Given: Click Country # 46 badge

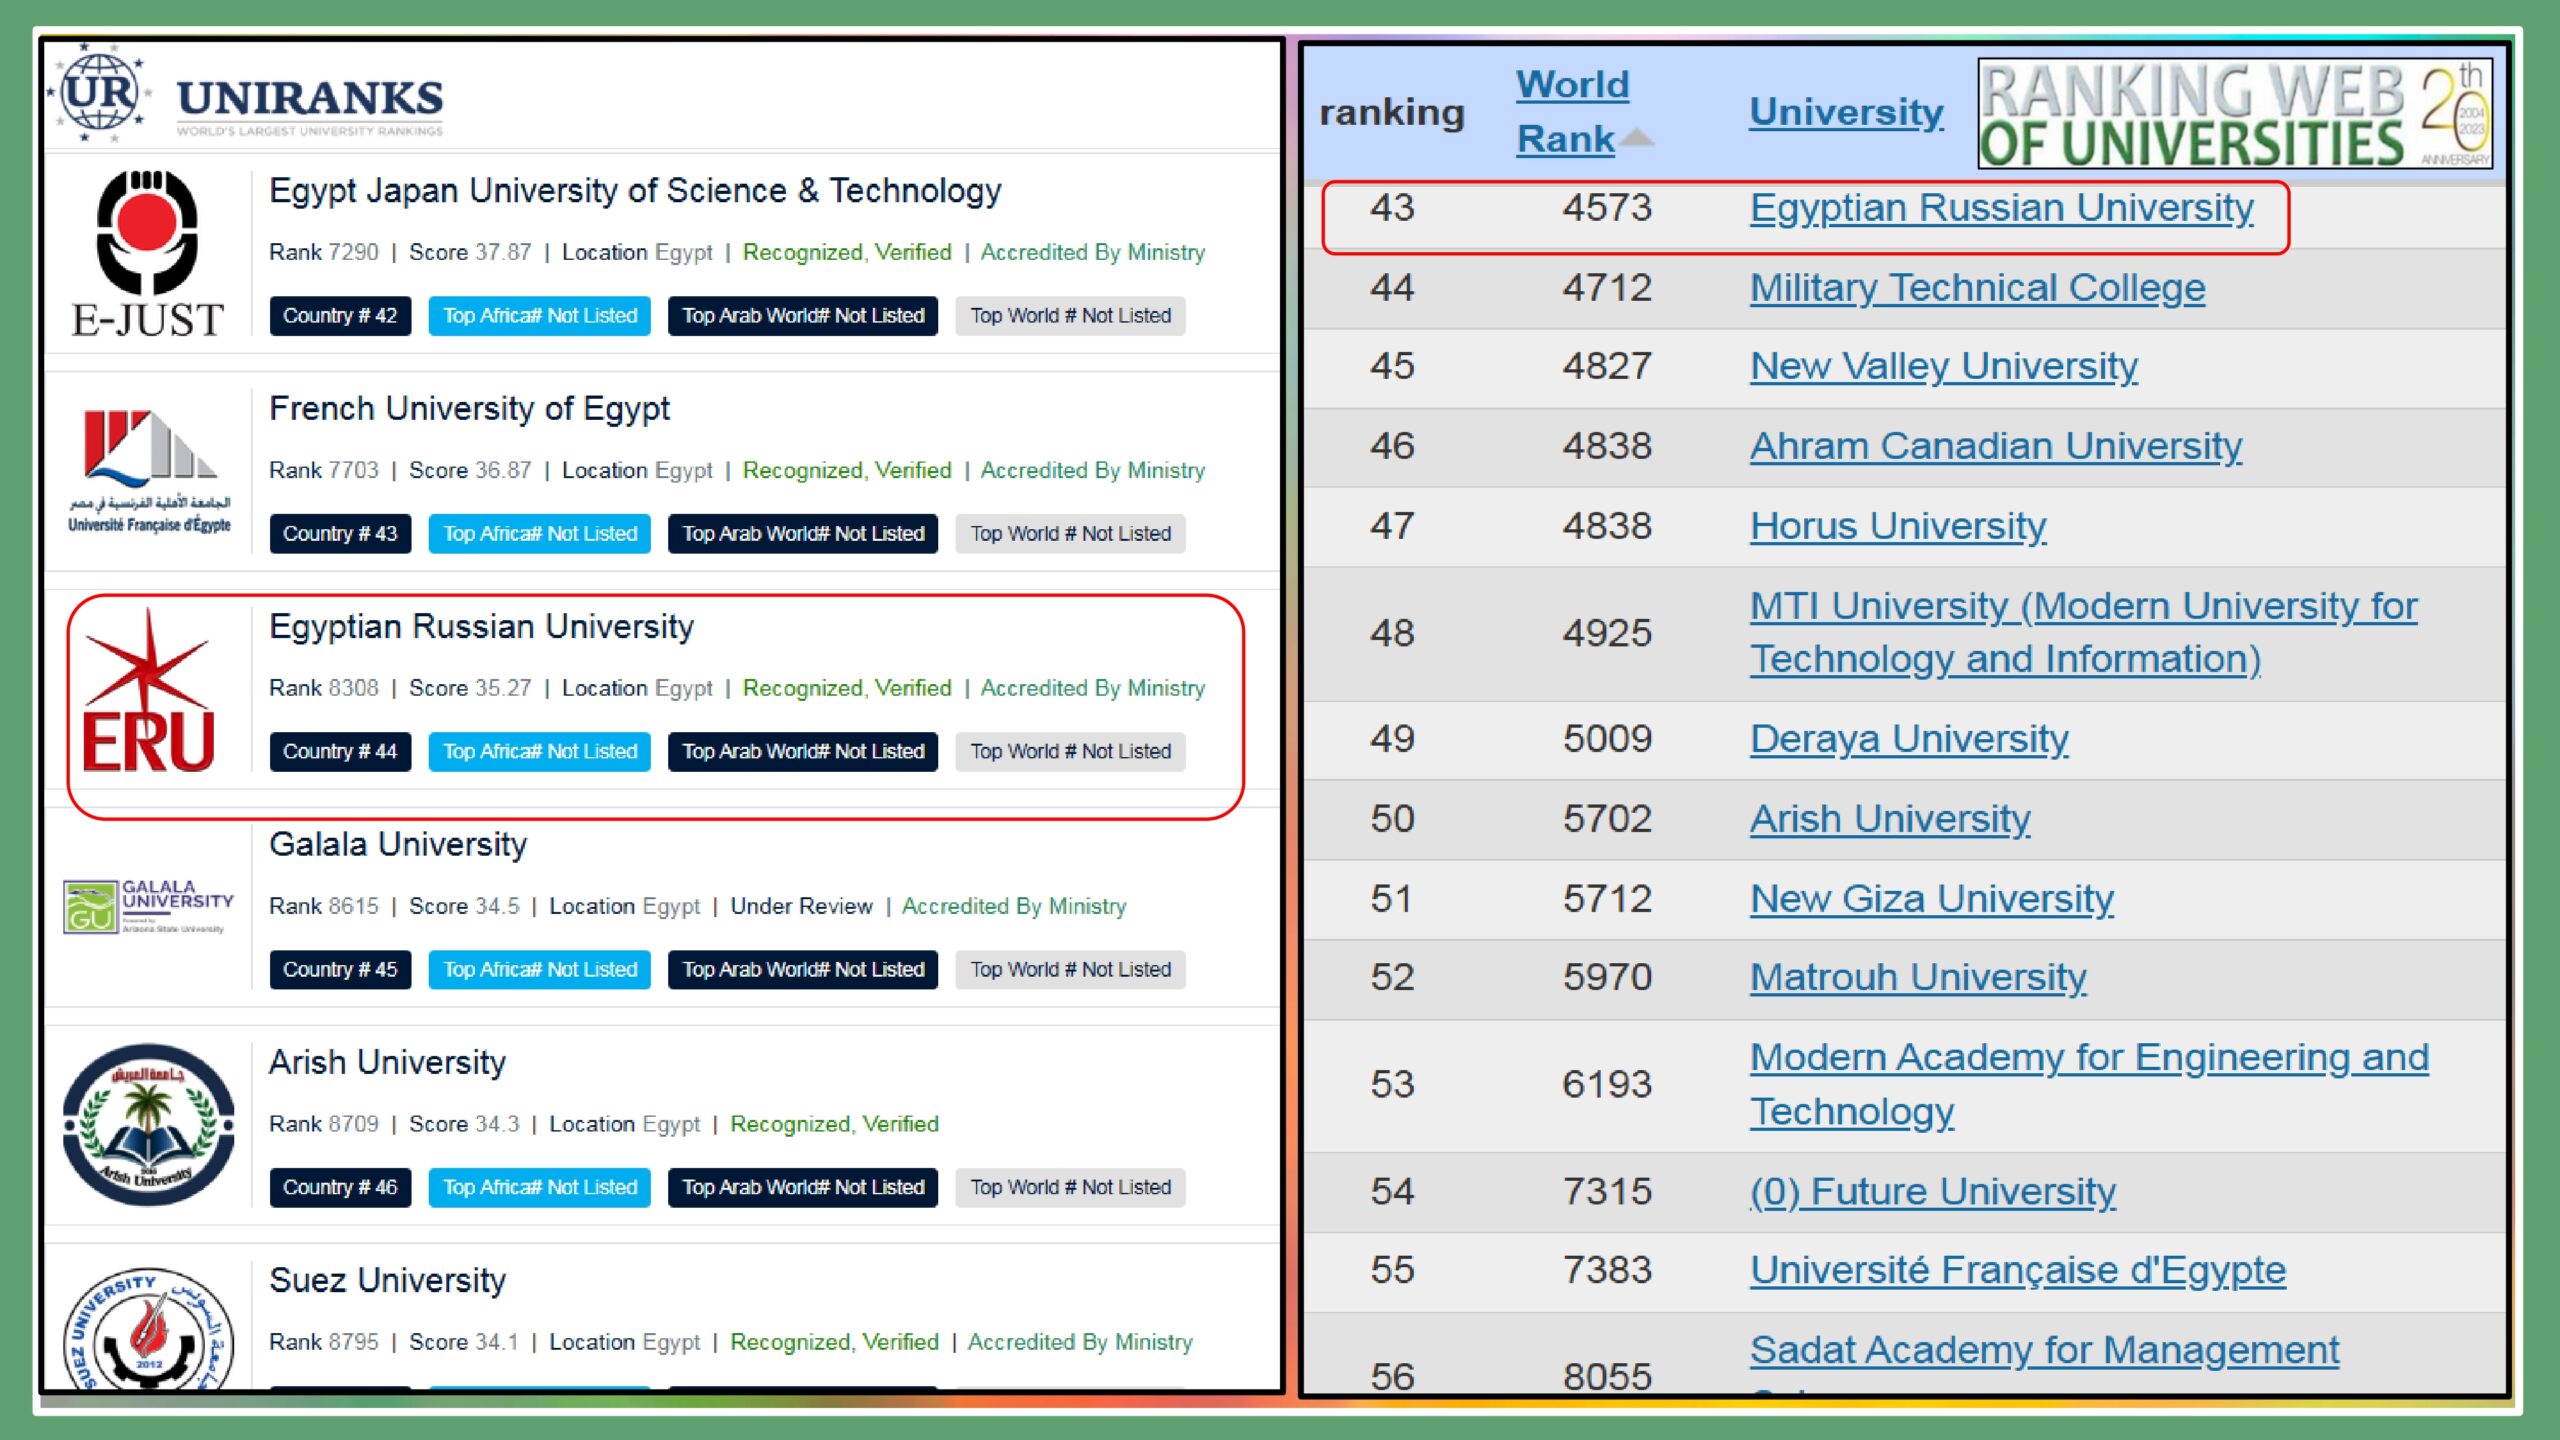Looking at the screenshot, I should [x=340, y=1188].
